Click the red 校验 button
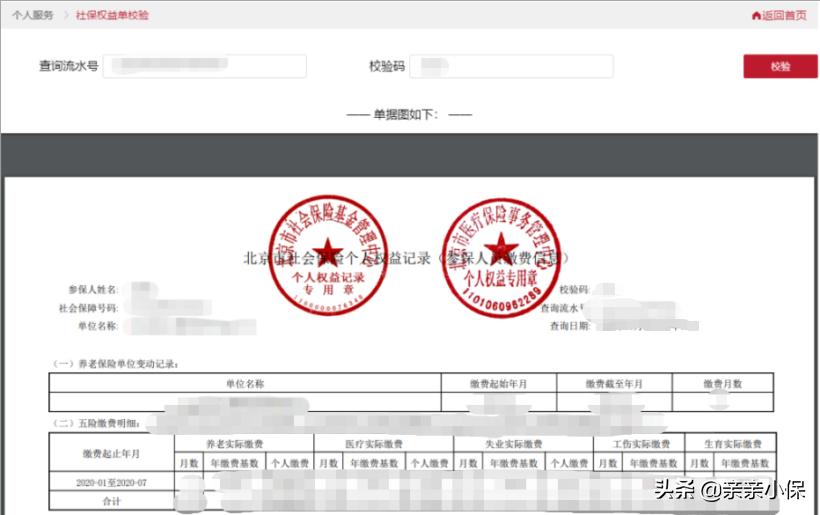This screenshot has width=820, height=515. pyautogui.click(x=780, y=66)
